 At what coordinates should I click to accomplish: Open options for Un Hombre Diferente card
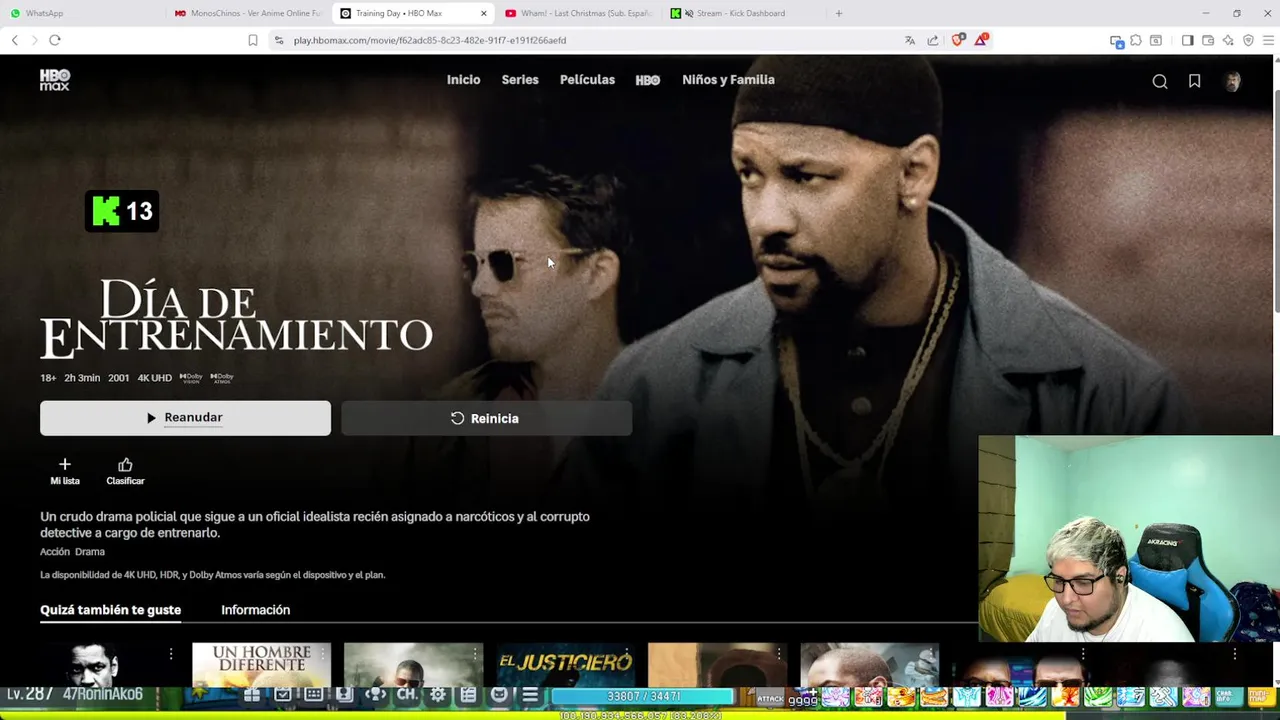pos(323,654)
